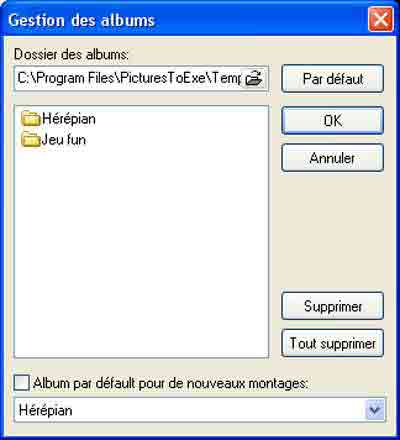Viewport: 400px width, 440px height.
Task: Select the Jeu fun album name in the list
Action: pyautogui.click(x=64, y=140)
